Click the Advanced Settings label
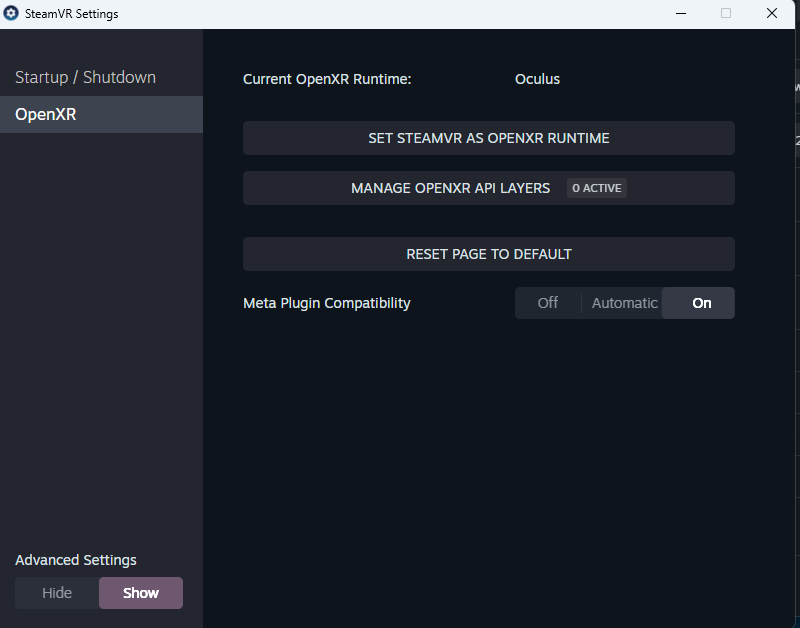Viewport: 800px width, 628px height. (76, 560)
